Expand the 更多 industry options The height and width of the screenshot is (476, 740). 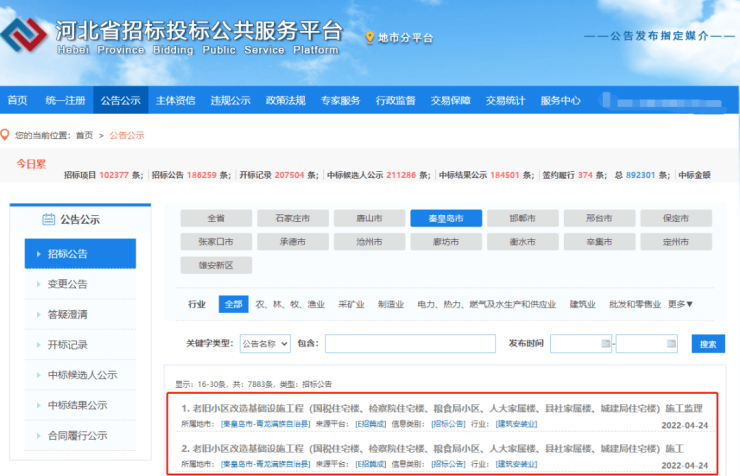pyautogui.click(x=680, y=304)
